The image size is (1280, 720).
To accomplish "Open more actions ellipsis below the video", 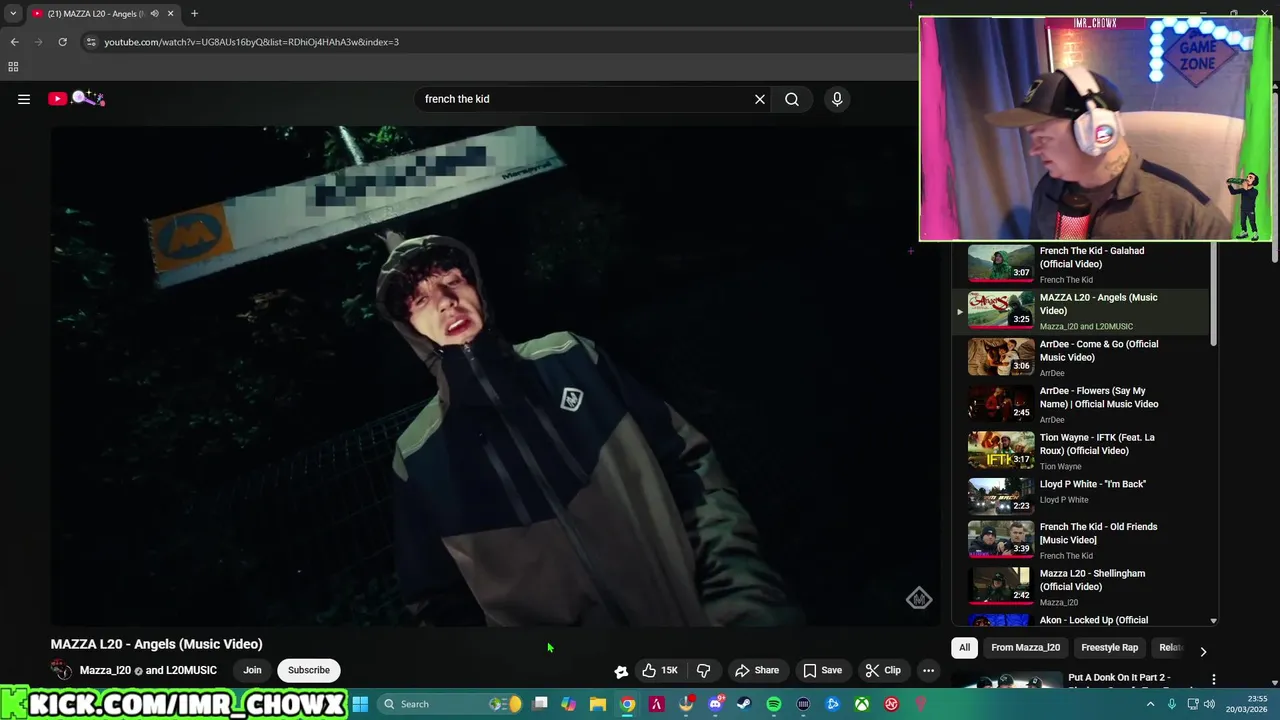I will (x=929, y=670).
